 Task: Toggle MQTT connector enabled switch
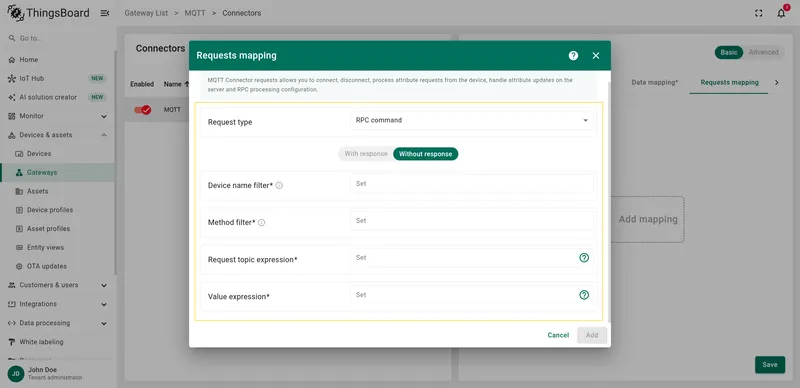(x=142, y=110)
